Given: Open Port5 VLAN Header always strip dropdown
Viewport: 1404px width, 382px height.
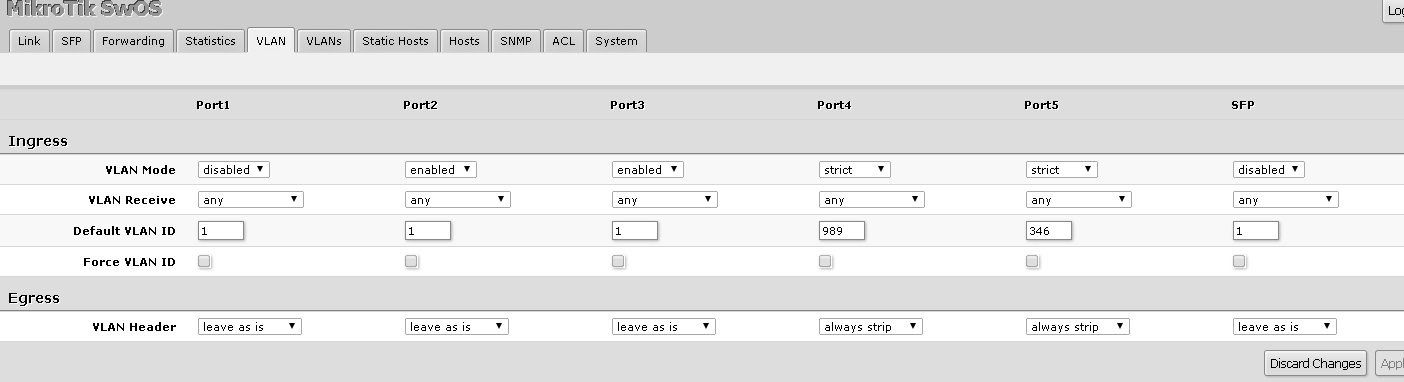Looking at the screenshot, I should coord(1078,327).
